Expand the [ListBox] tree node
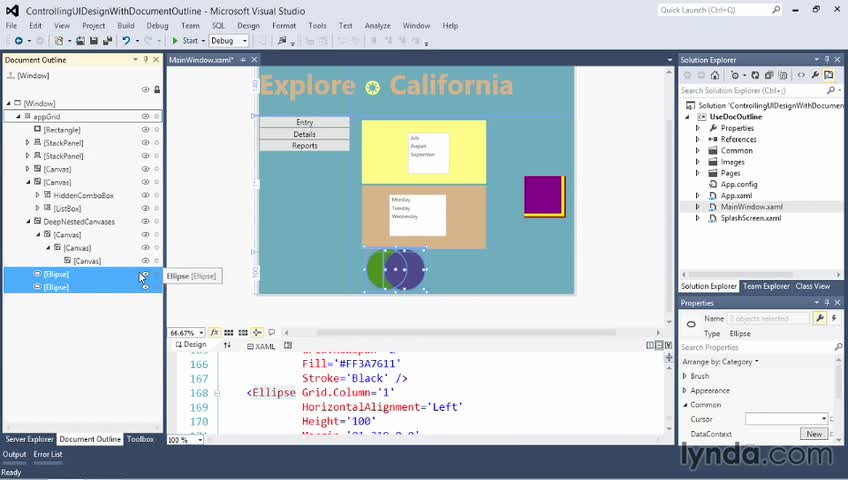Image resolution: width=848 pixels, height=480 pixels. [x=37, y=208]
